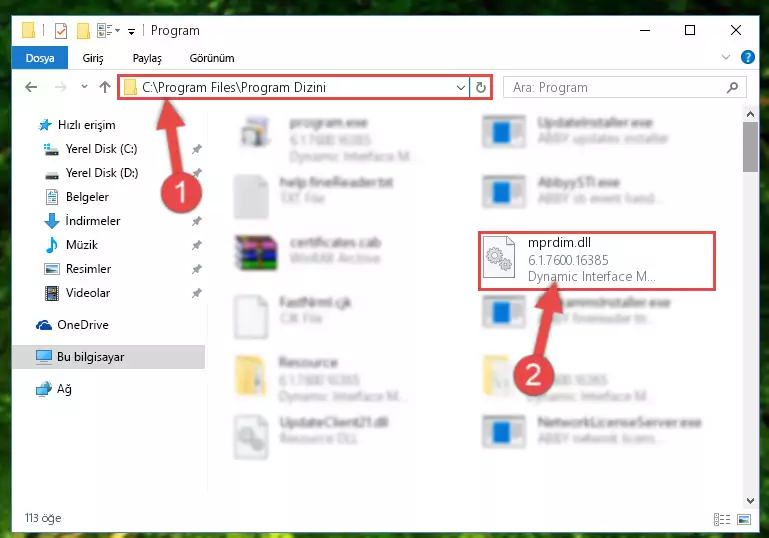Expand the ribbon chevron
The height and width of the screenshot is (538, 769).
(726, 57)
